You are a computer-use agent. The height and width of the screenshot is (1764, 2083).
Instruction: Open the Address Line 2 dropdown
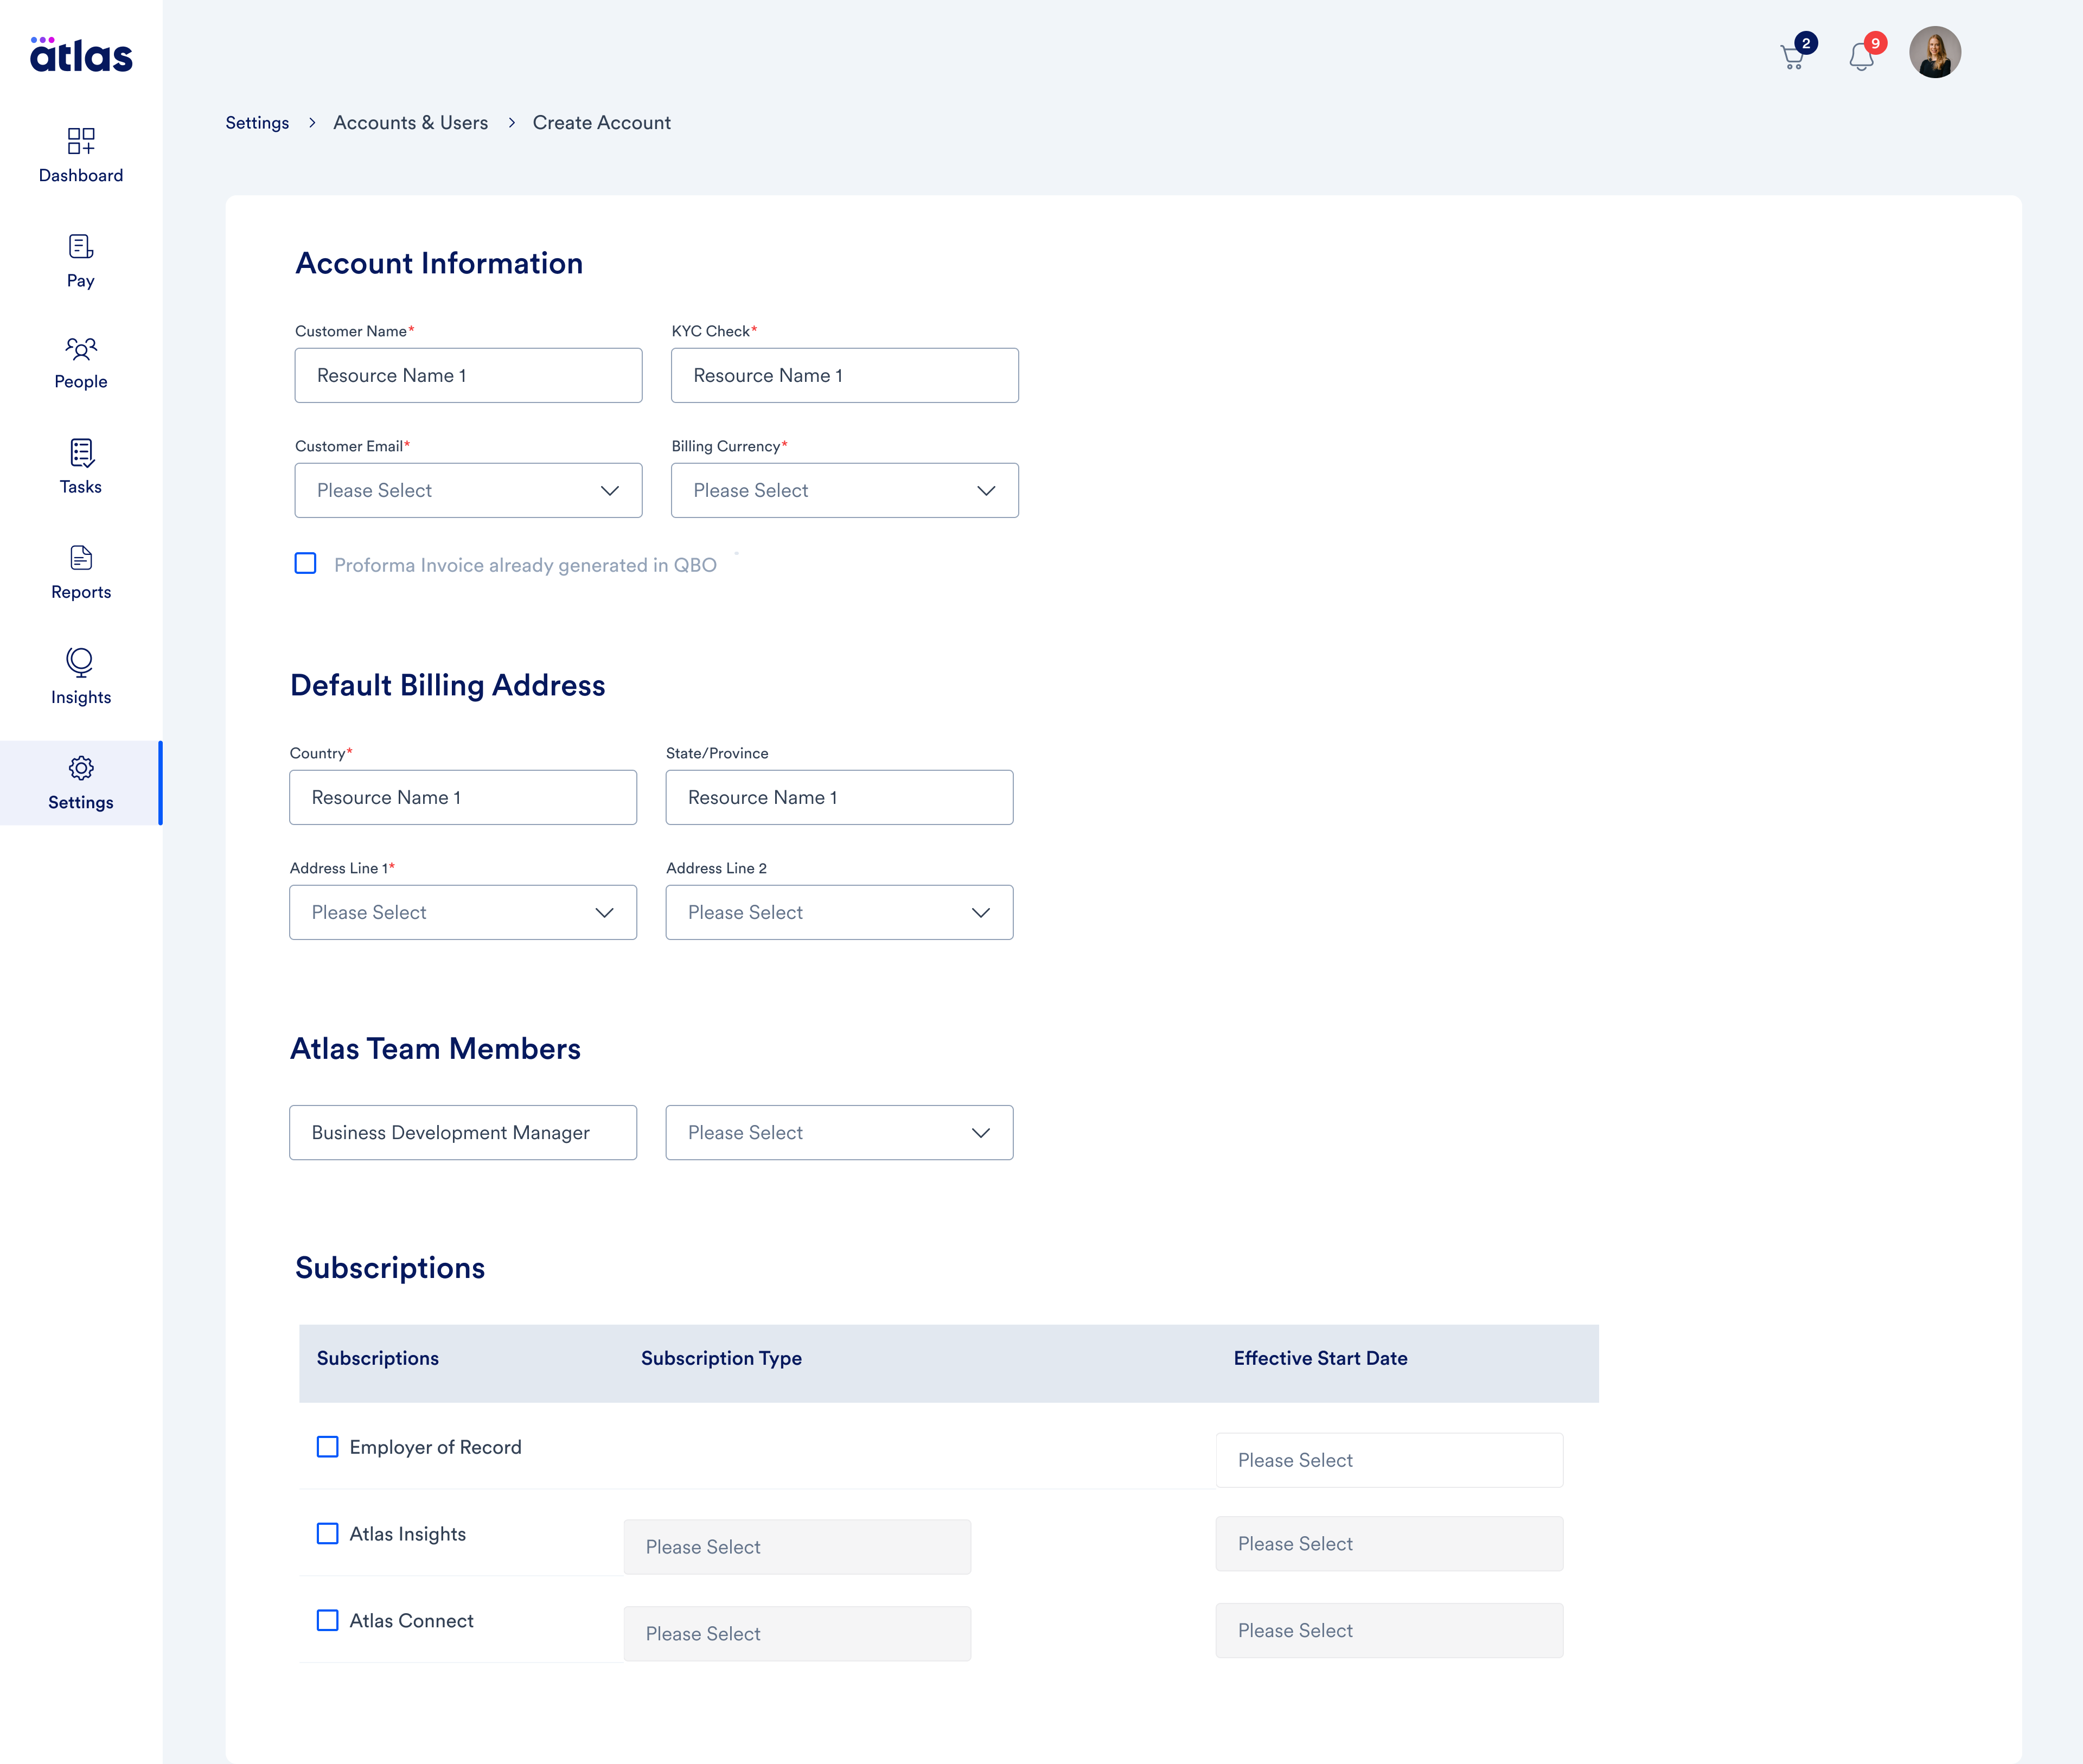point(840,912)
